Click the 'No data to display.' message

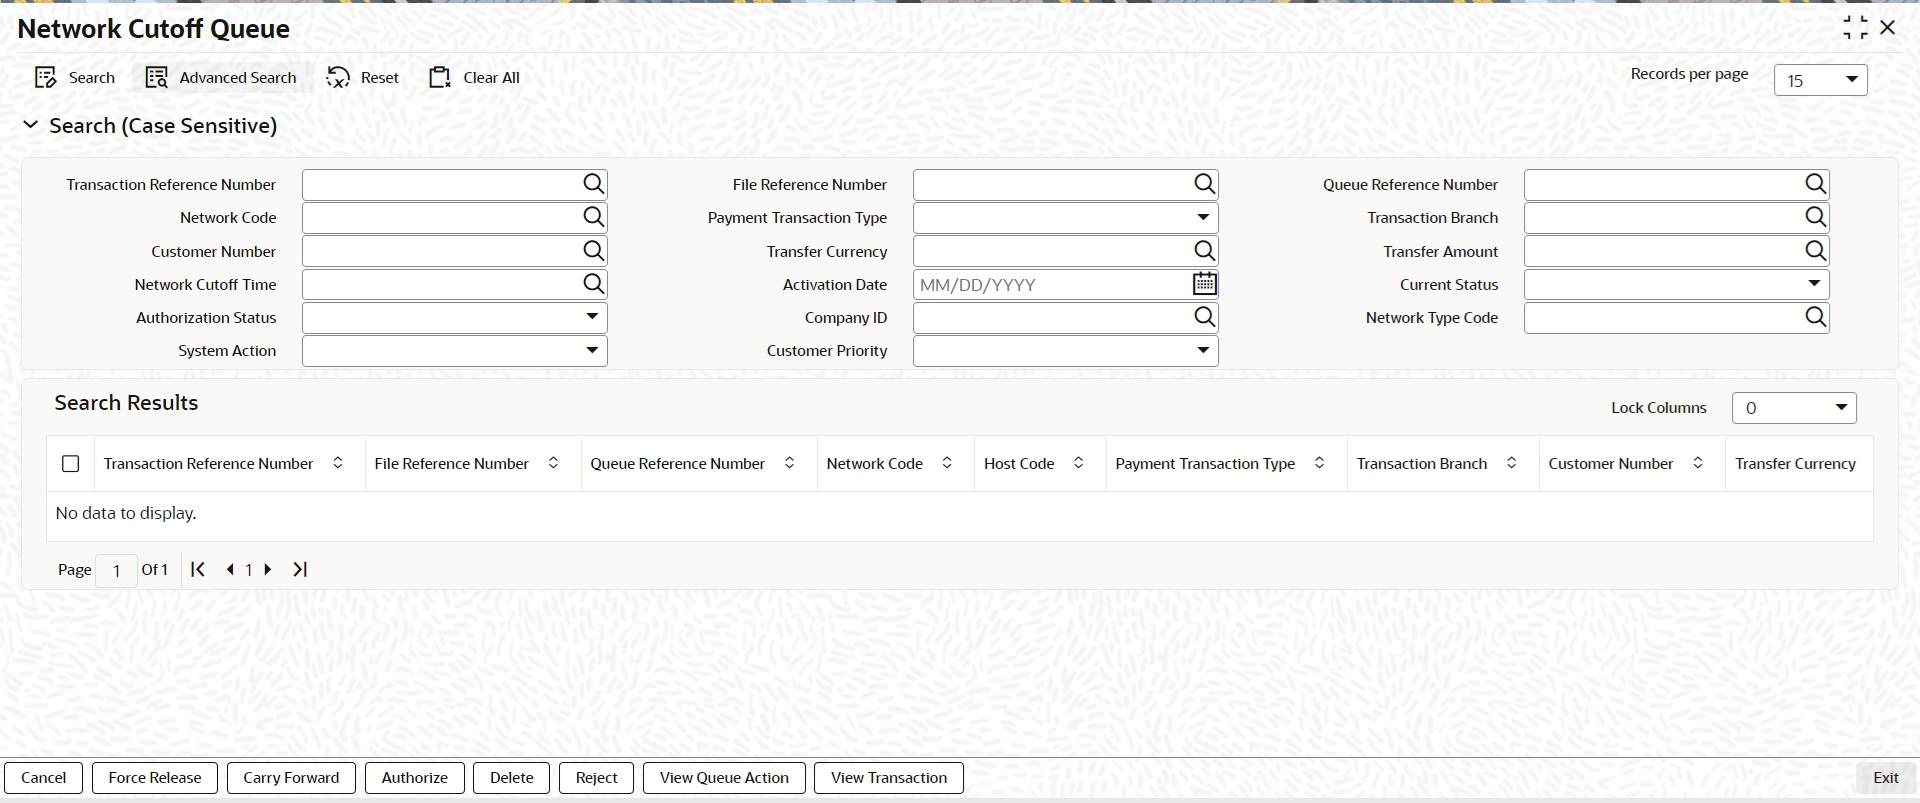point(126,513)
